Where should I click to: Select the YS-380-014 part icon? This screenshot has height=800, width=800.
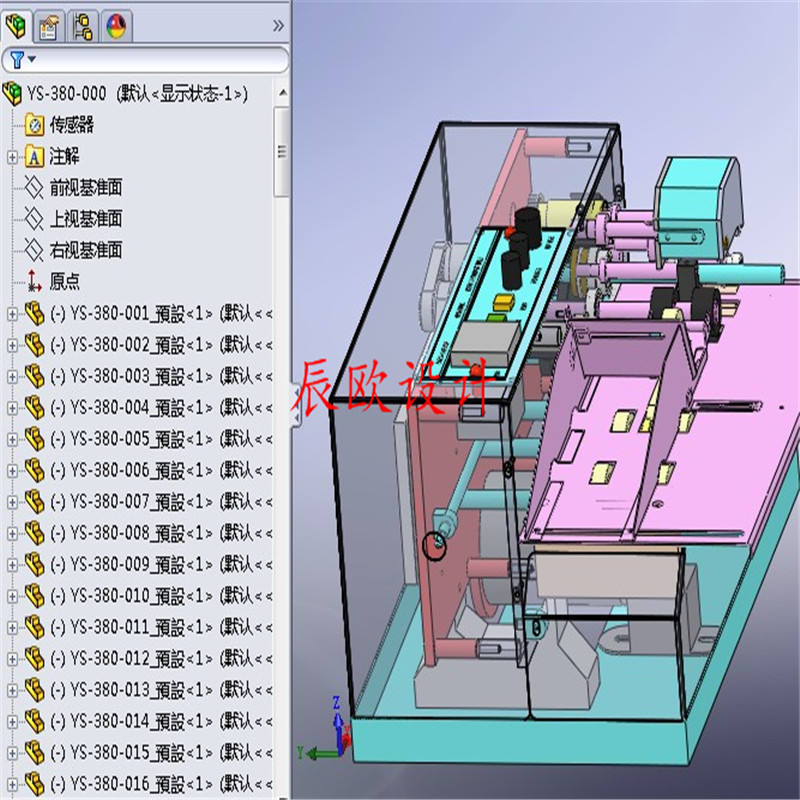34,721
